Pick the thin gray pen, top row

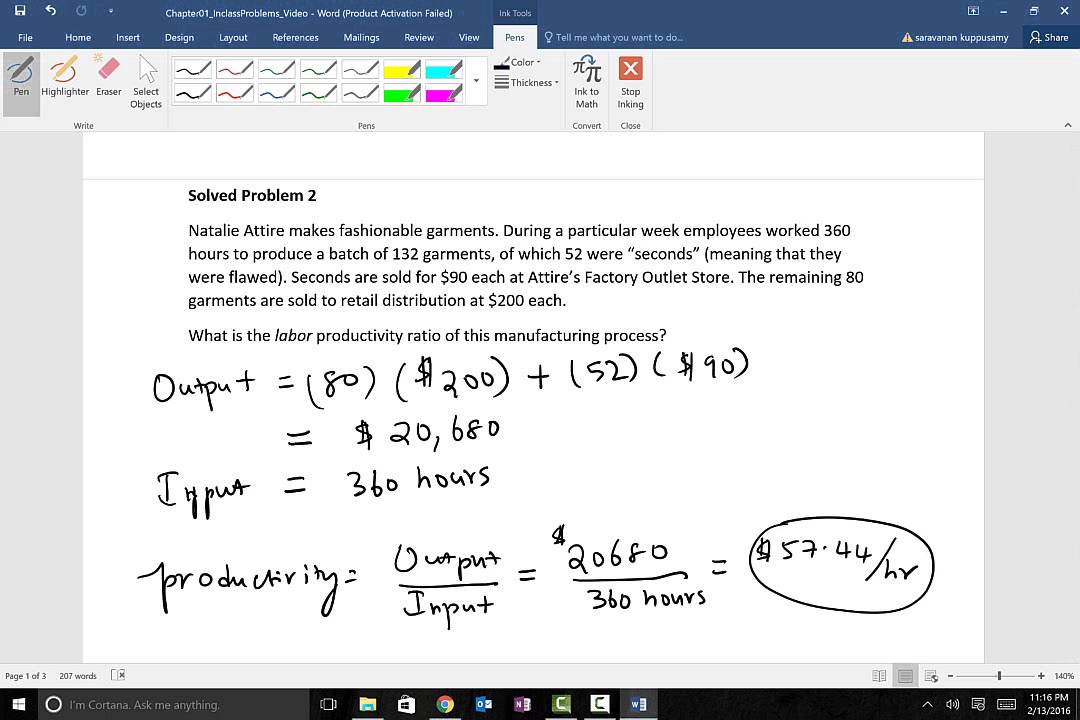click(x=361, y=69)
